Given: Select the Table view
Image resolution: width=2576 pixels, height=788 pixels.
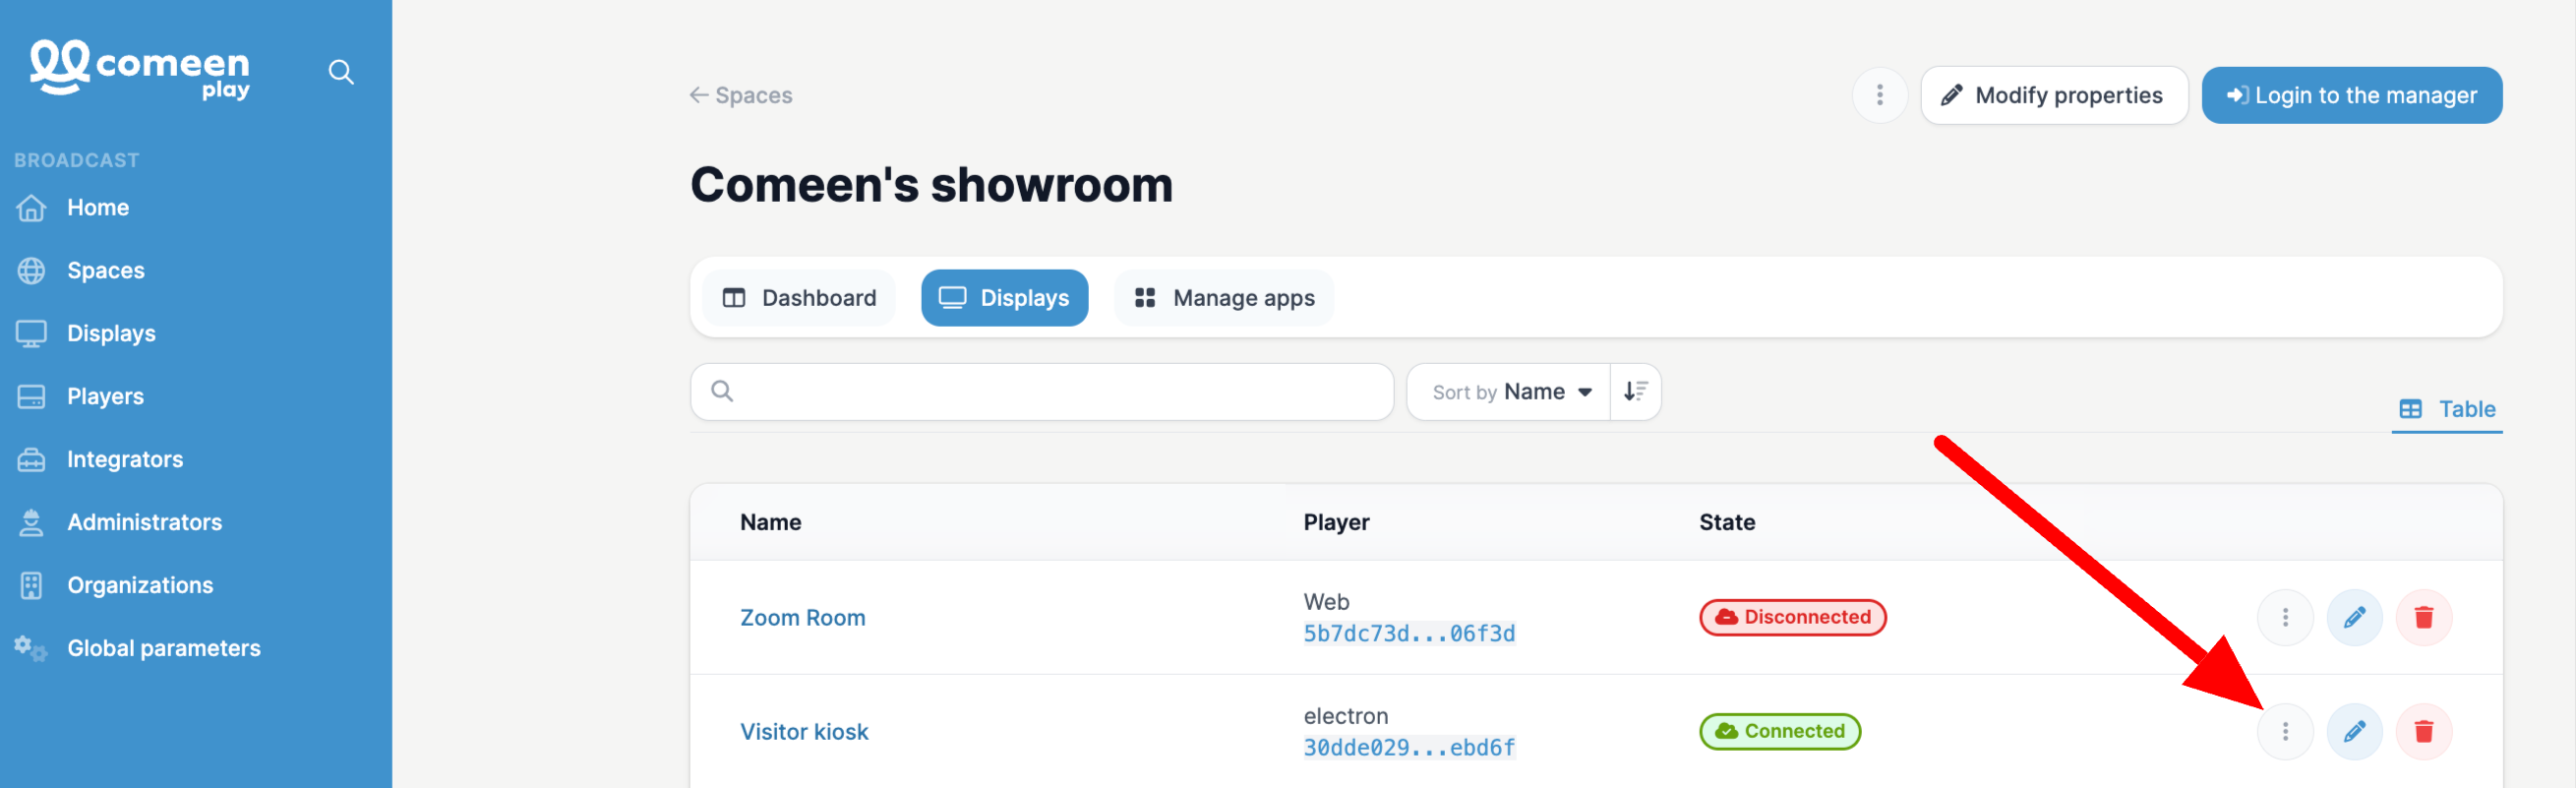Looking at the screenshot, I should tap(2446, 409).
